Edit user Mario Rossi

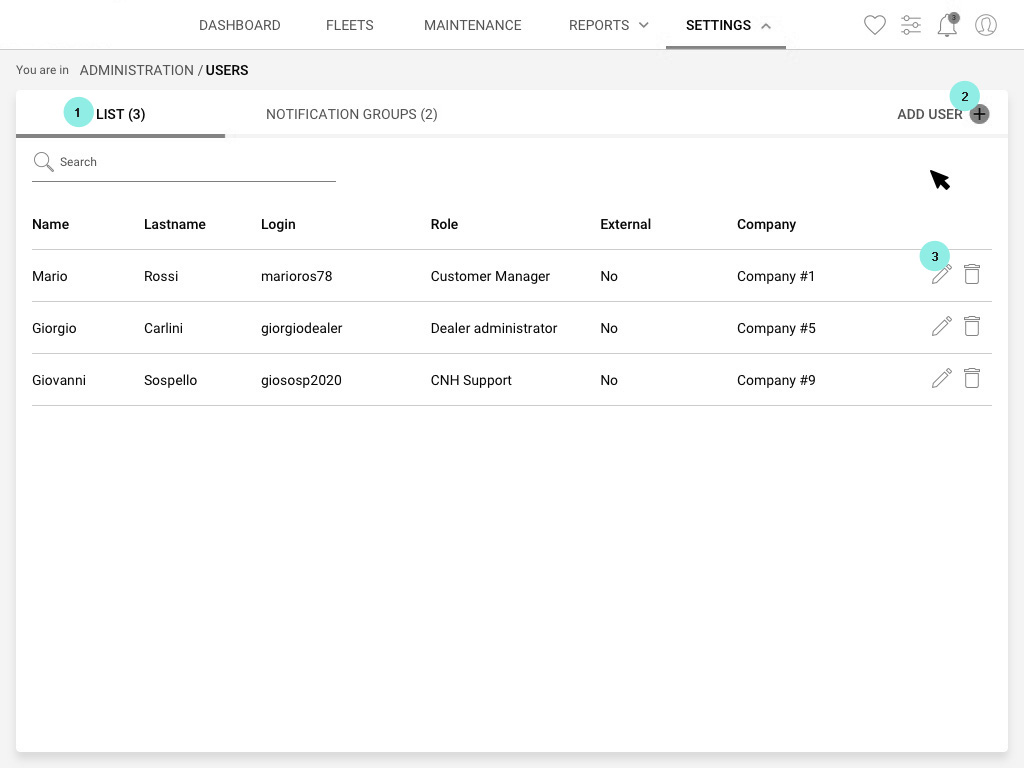click(x=941, y=274)
